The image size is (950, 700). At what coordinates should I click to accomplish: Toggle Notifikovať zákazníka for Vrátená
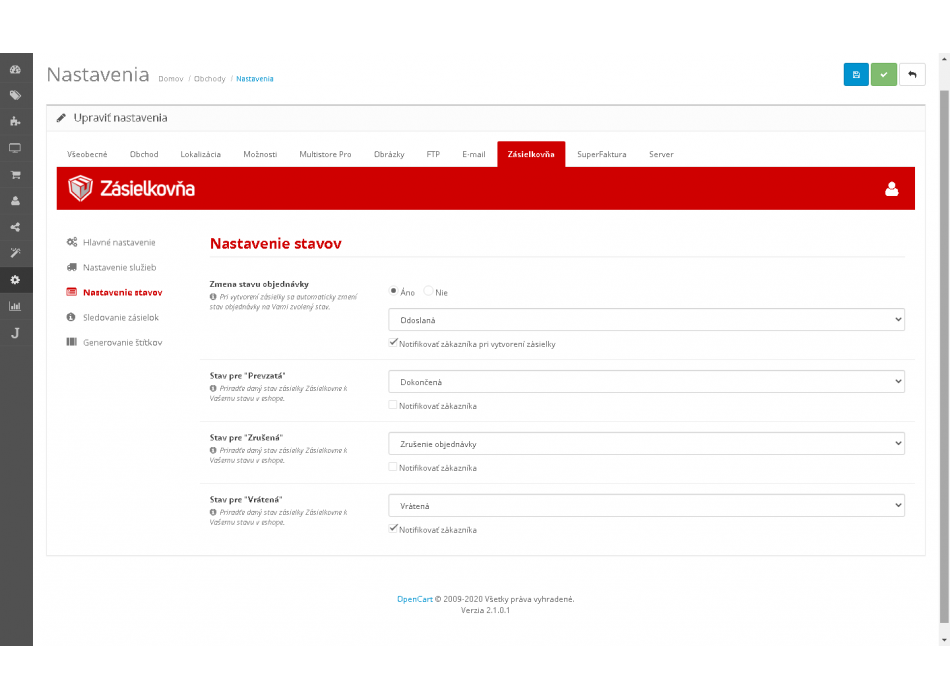click(x=393, y=528)
